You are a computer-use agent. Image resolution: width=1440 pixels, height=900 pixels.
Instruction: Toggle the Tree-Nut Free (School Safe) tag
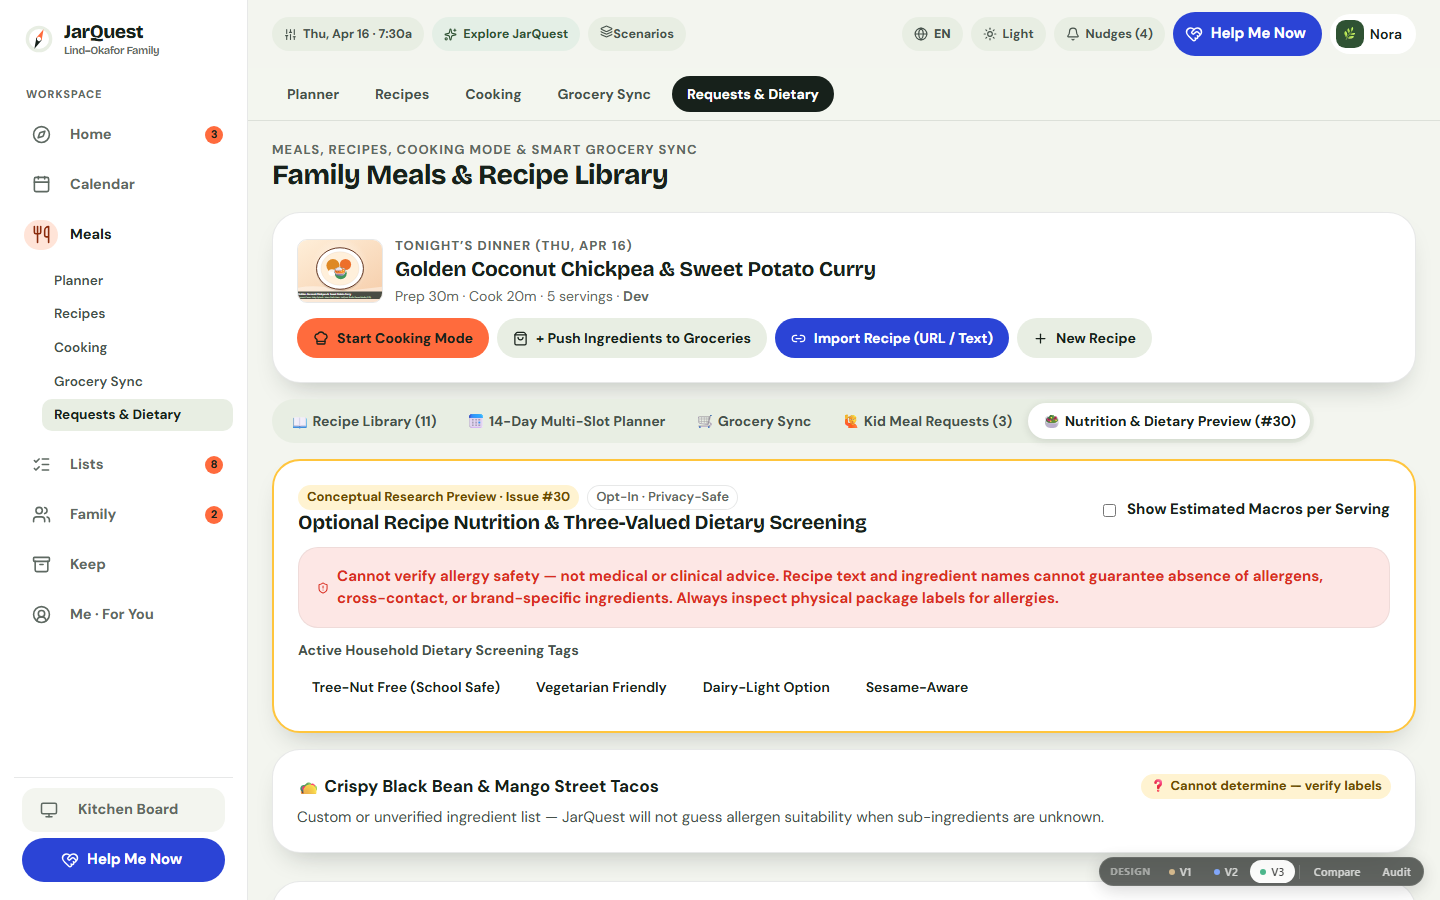click(x=406, y=687)
